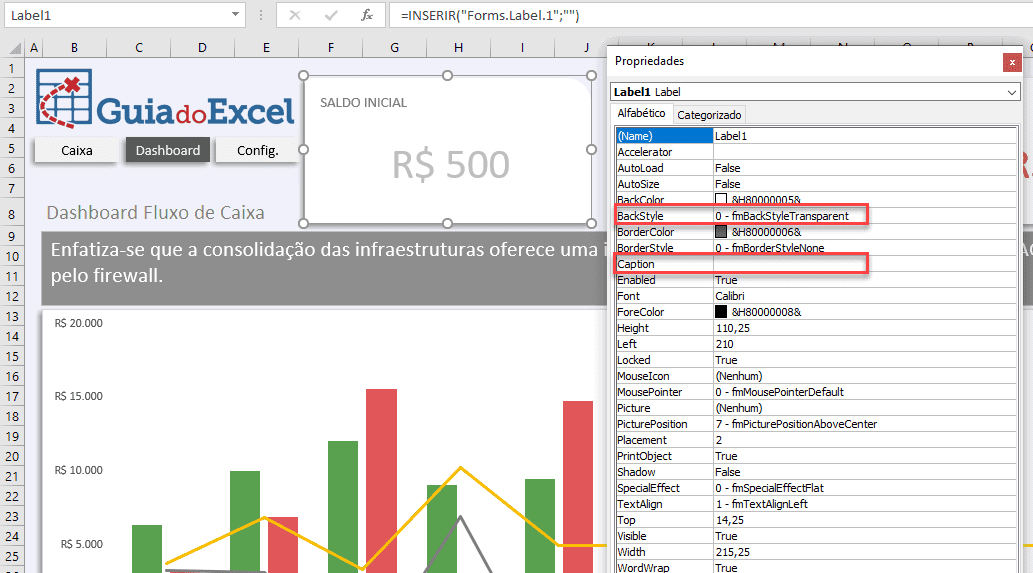Click the Dashboard navigation button
1033x573 pixels.
click(x=168, y=150)
